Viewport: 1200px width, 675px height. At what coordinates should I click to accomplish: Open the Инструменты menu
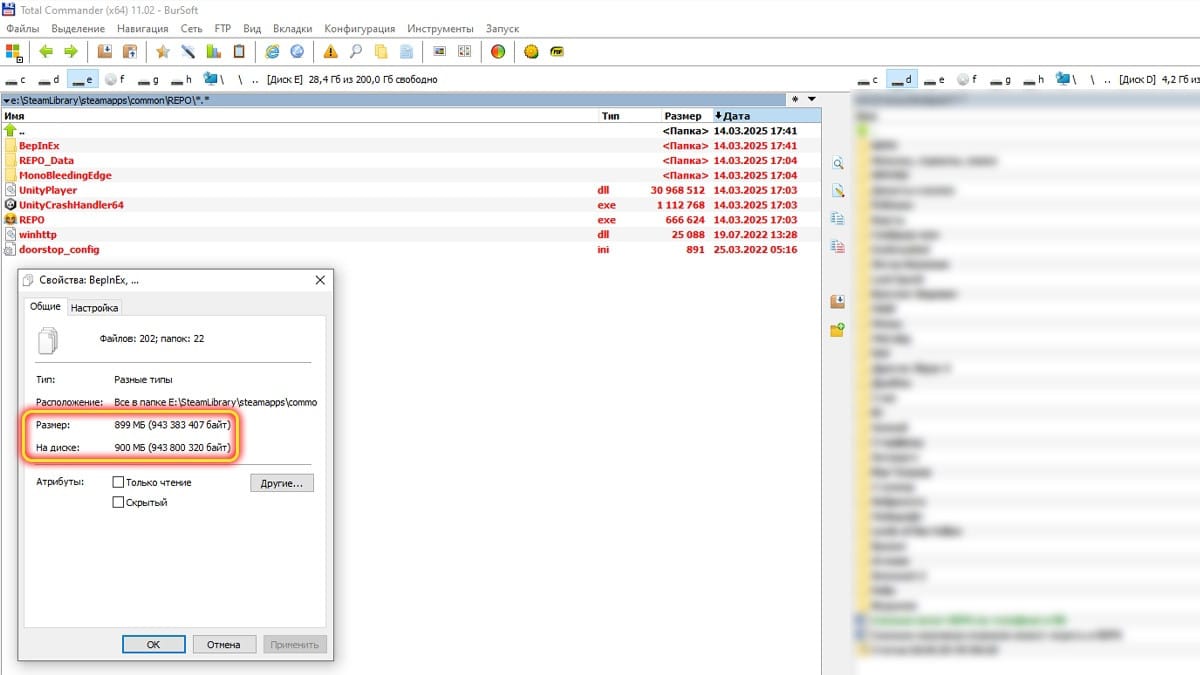(440, 29)
